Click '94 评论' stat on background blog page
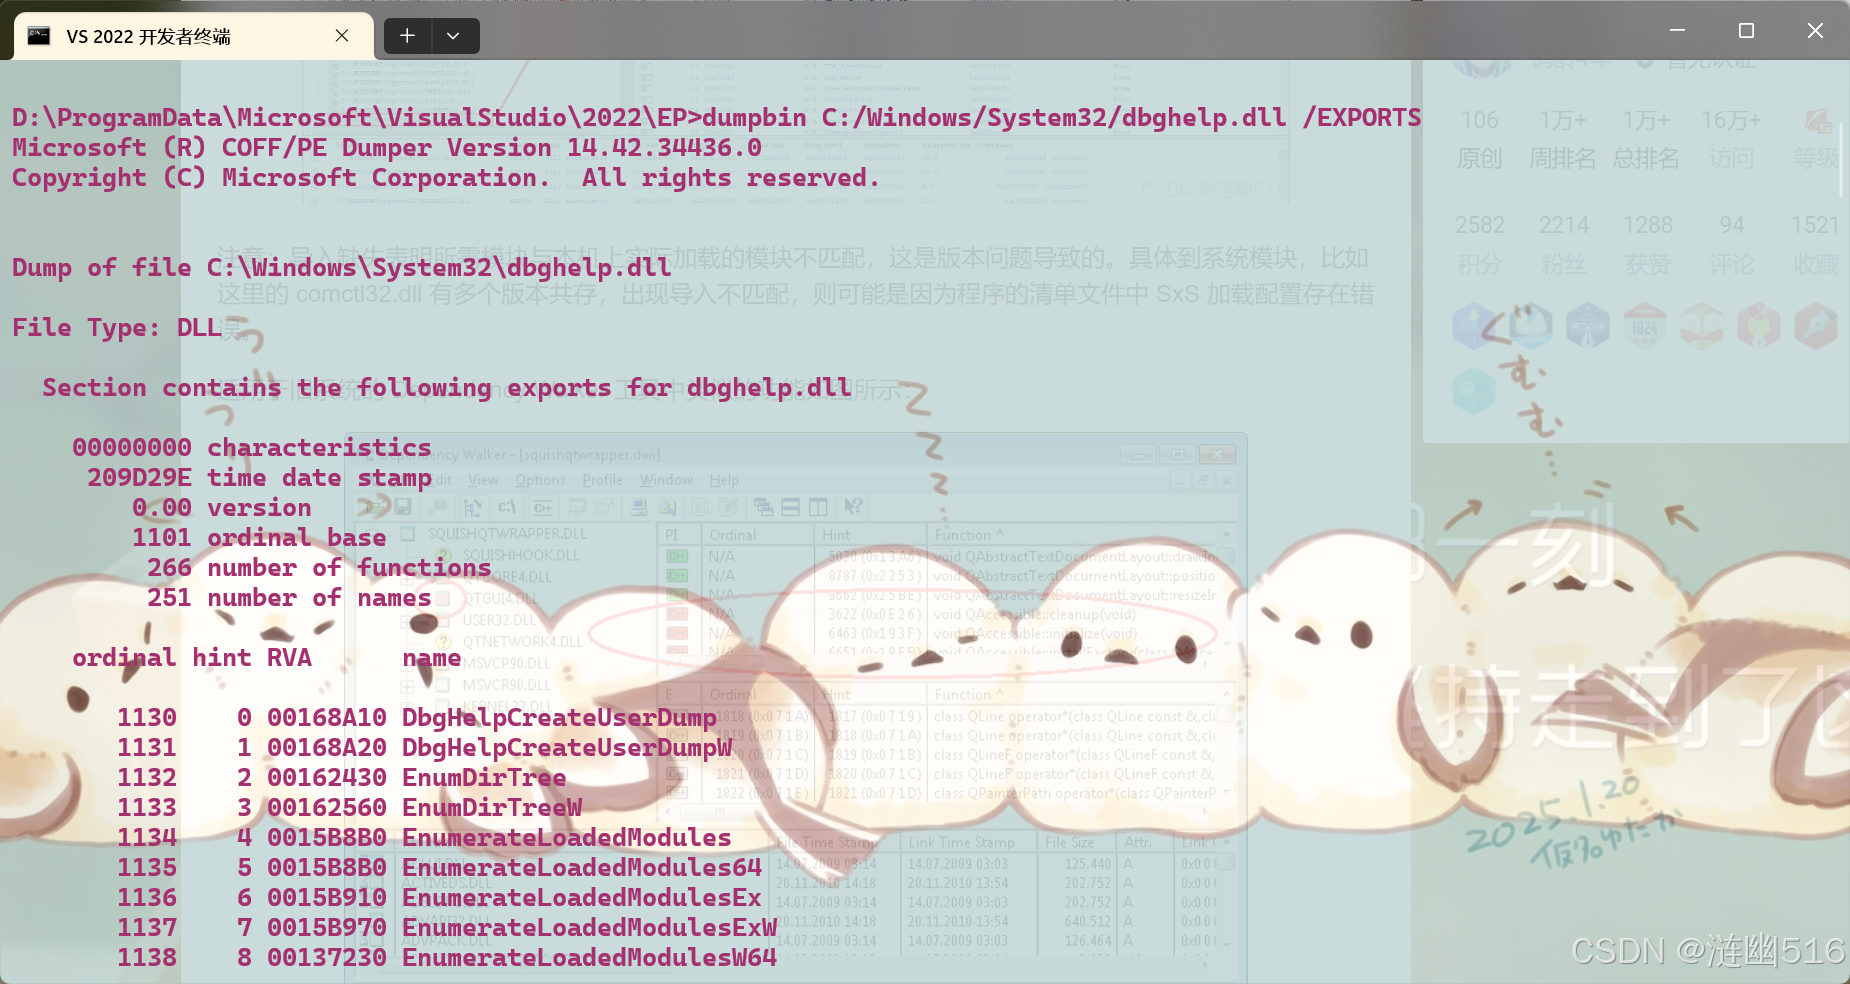The width and height of the screenshot is (1850, 984). tap(1732, 244)
